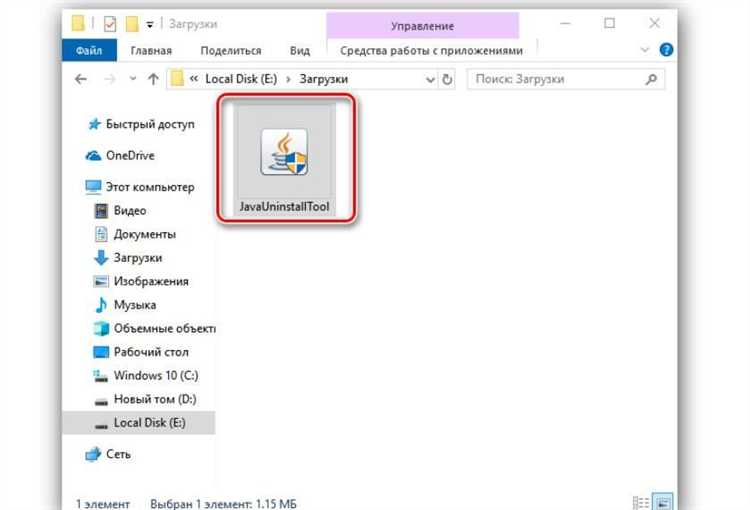The image size is (750, 510).
Task: Maximize the Загрузки Explorer window
Action: 609,23
